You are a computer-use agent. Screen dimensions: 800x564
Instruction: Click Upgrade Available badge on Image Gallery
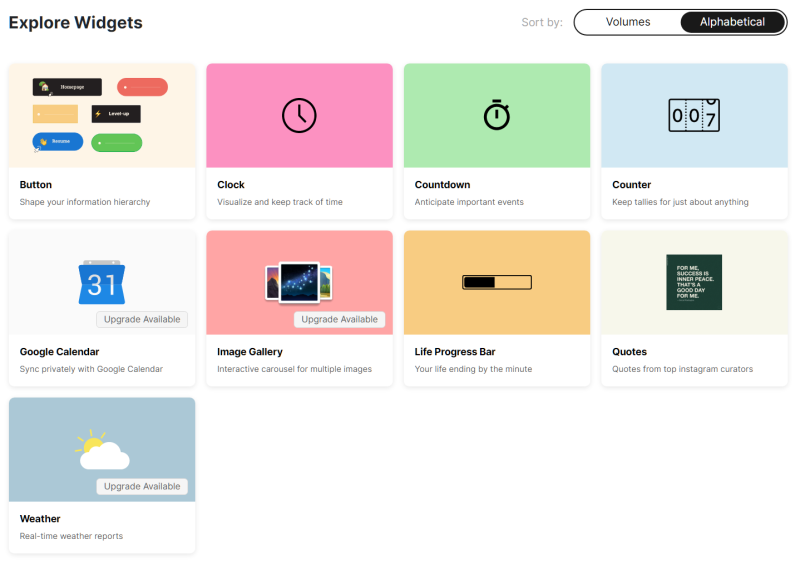click(339, 320)
